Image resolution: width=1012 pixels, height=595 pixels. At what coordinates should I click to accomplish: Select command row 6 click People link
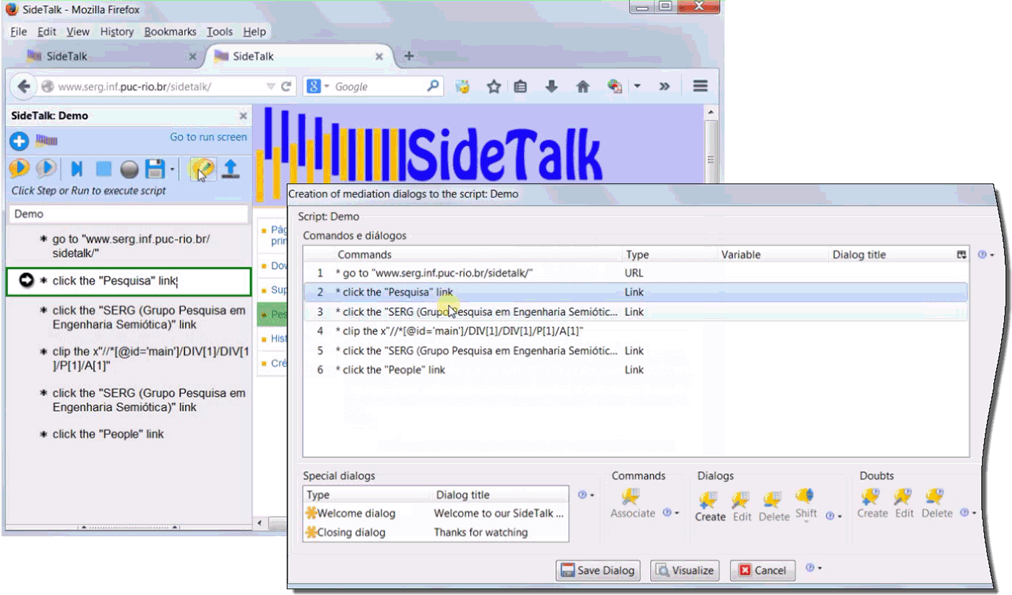coord(636,370)
